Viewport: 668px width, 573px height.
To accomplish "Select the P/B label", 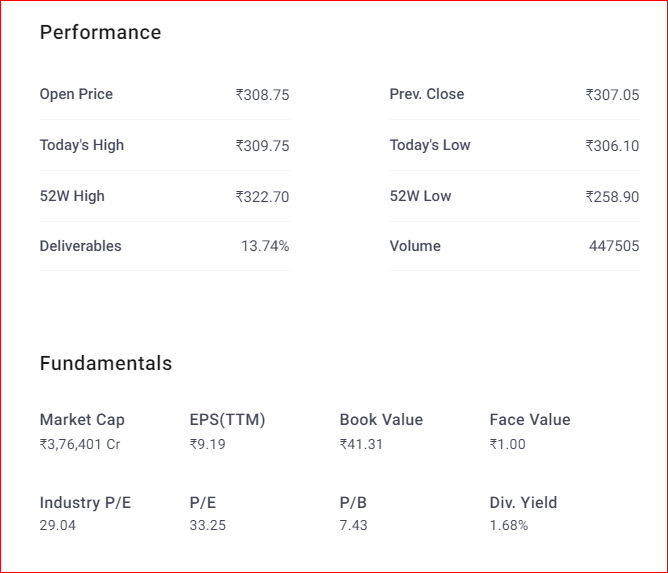I will point(354,502).
